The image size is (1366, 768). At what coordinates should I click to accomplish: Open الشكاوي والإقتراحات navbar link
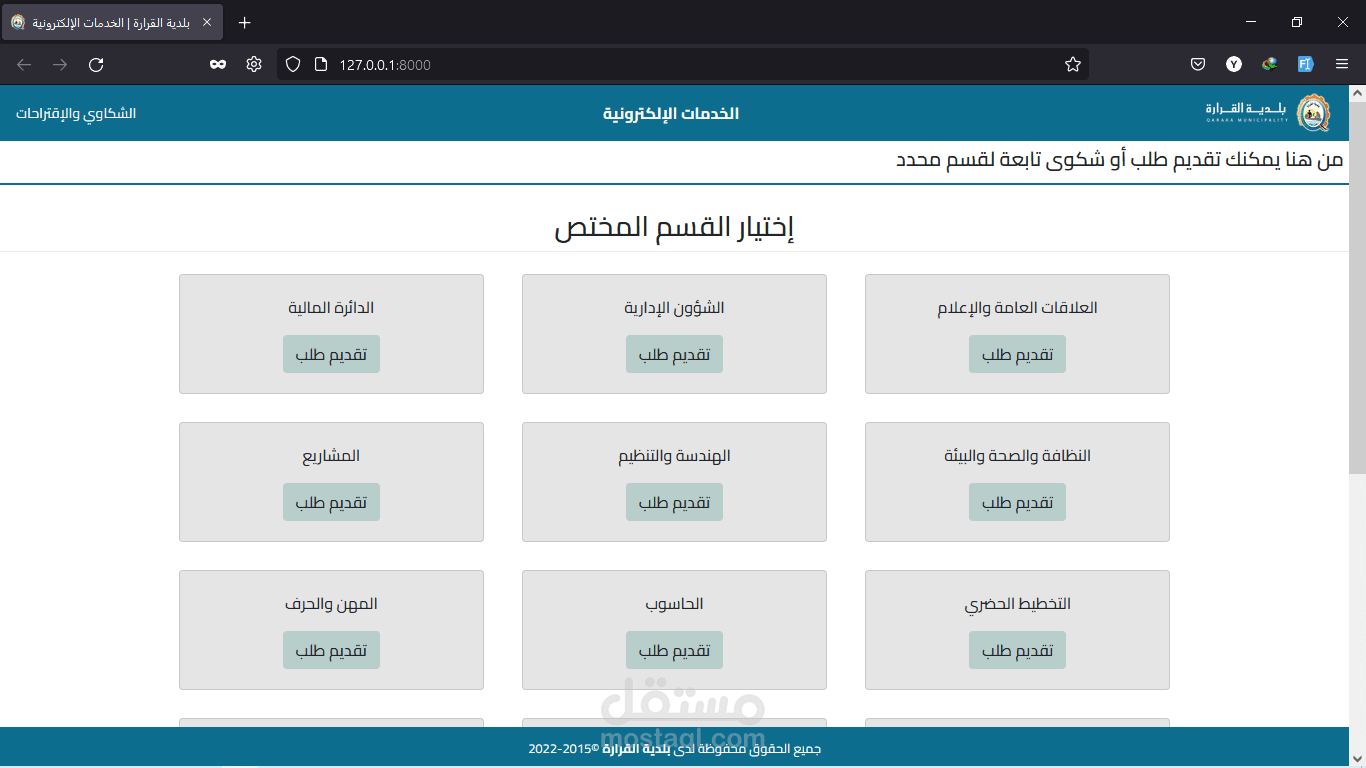76,113
